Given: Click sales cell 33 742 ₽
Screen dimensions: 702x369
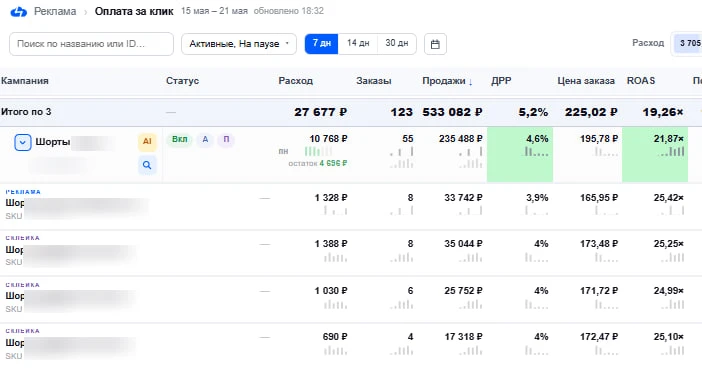Looking at the screenshot, I should (x=463, y=198).
